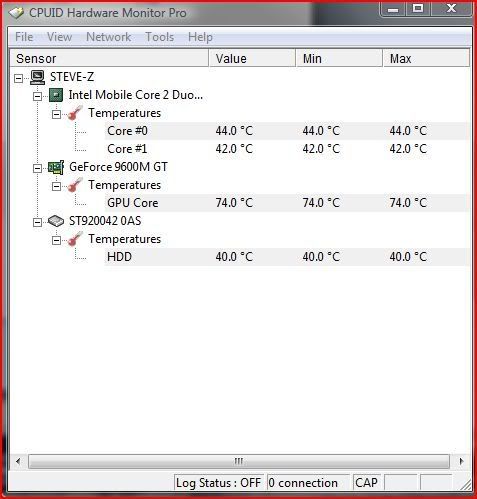This screenshot has height=499, width=477.
Task: Click the ST920042 0AS hard drive icon
Action: click(56, 221)
